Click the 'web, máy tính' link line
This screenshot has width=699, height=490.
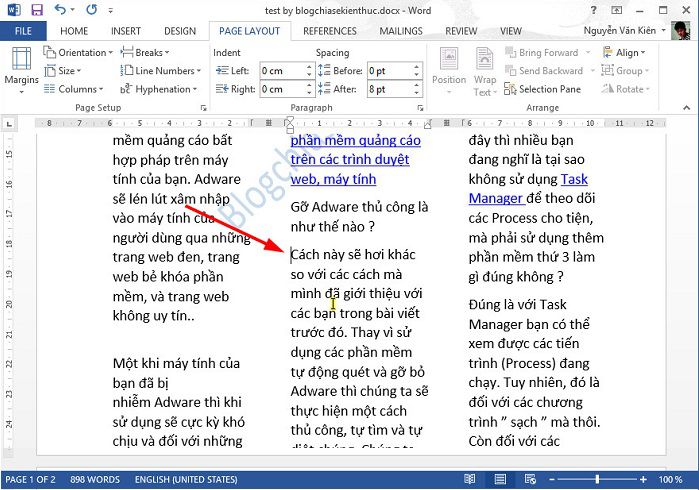click(x=333, y=179)
